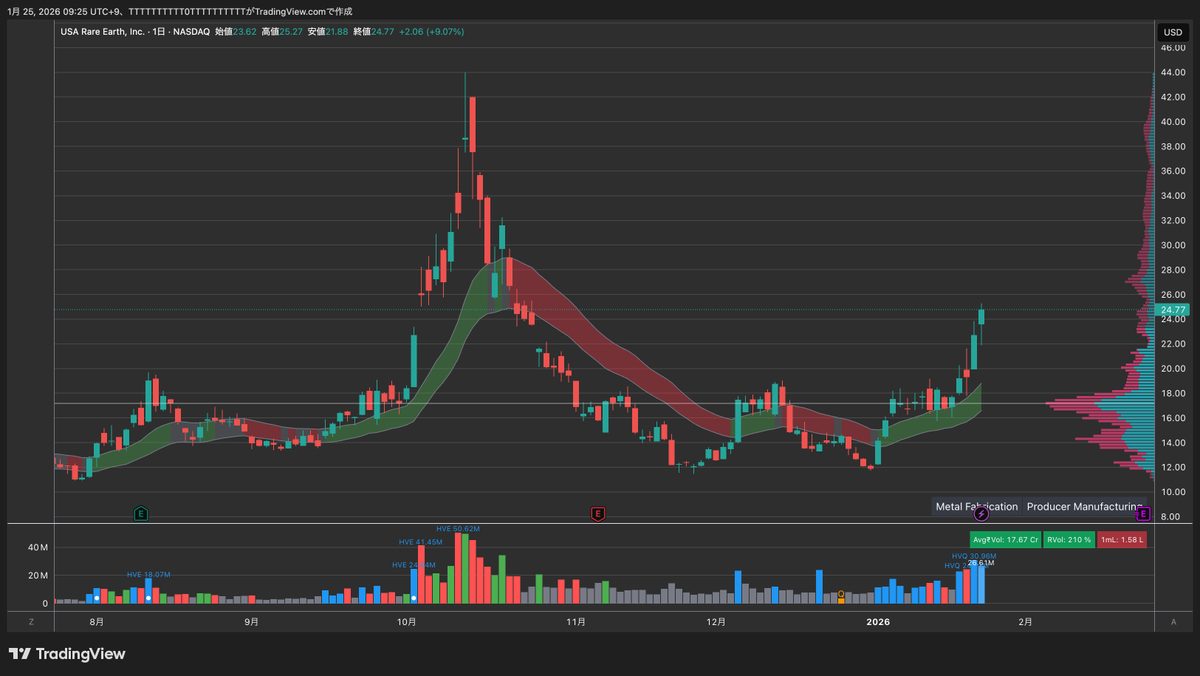The image size is (1200, 676).
Task: Click the HVE 50.62M volume label
Action: (458, 529)
